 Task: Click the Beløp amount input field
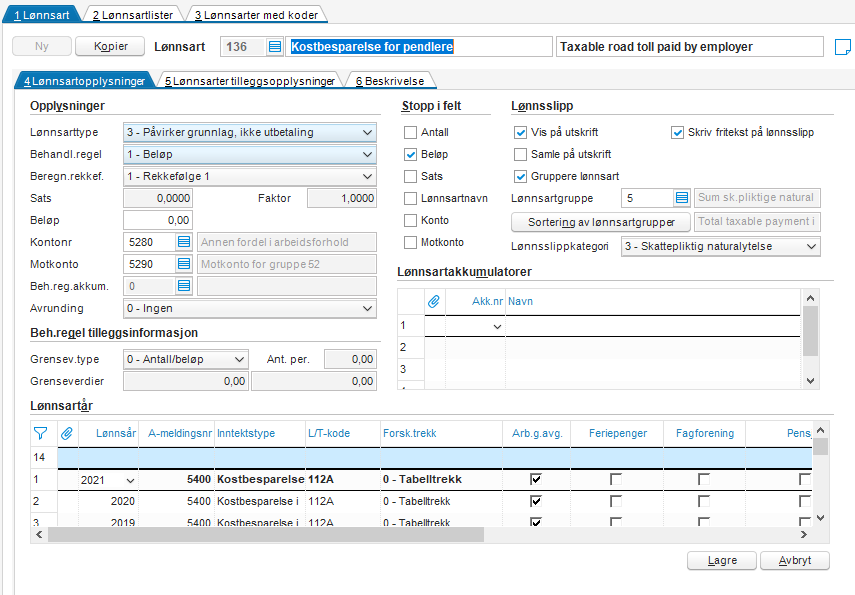pyautogui.click(x=158, y=220)
